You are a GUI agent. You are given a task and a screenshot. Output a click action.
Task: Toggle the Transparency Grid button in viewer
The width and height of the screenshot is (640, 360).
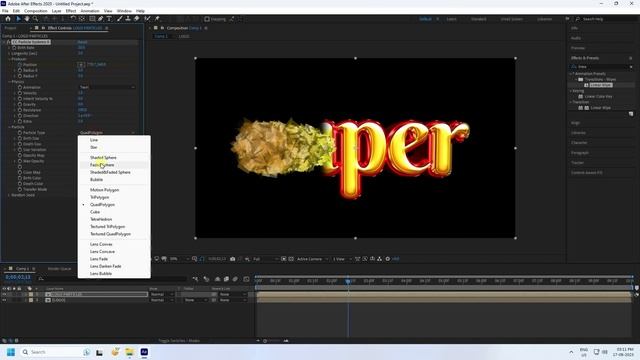[x=291, y=259]
